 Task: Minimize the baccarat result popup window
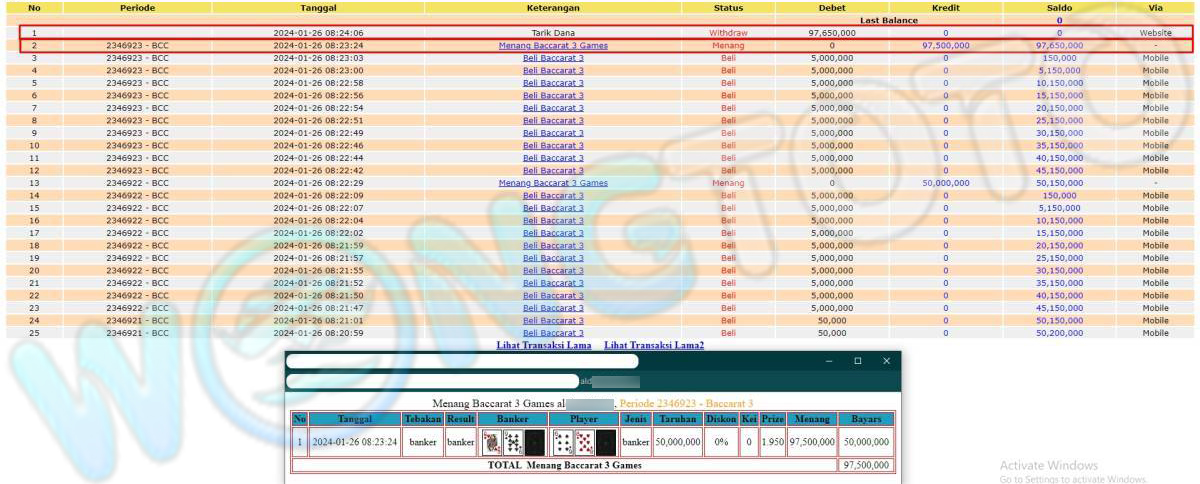(828, 361)
